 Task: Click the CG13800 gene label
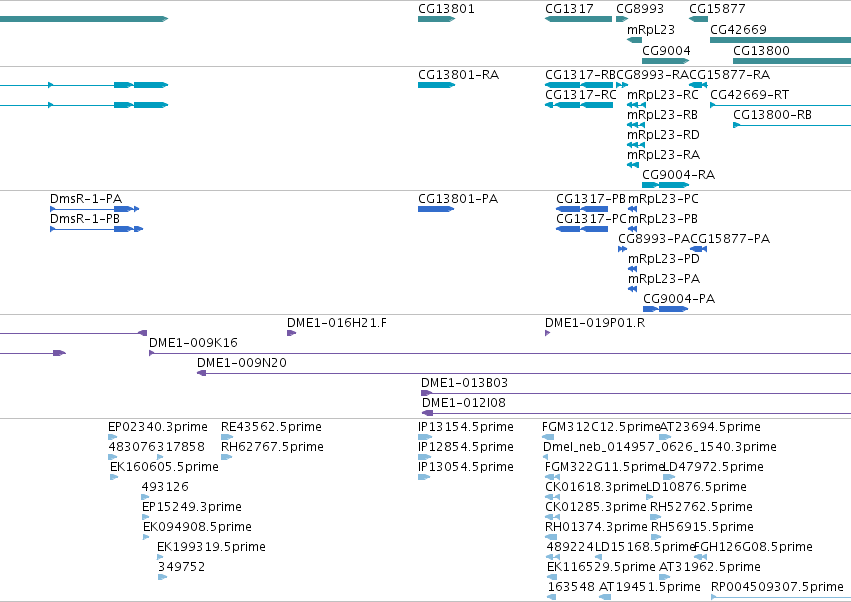pyautogui.click(x=761, y=50)
